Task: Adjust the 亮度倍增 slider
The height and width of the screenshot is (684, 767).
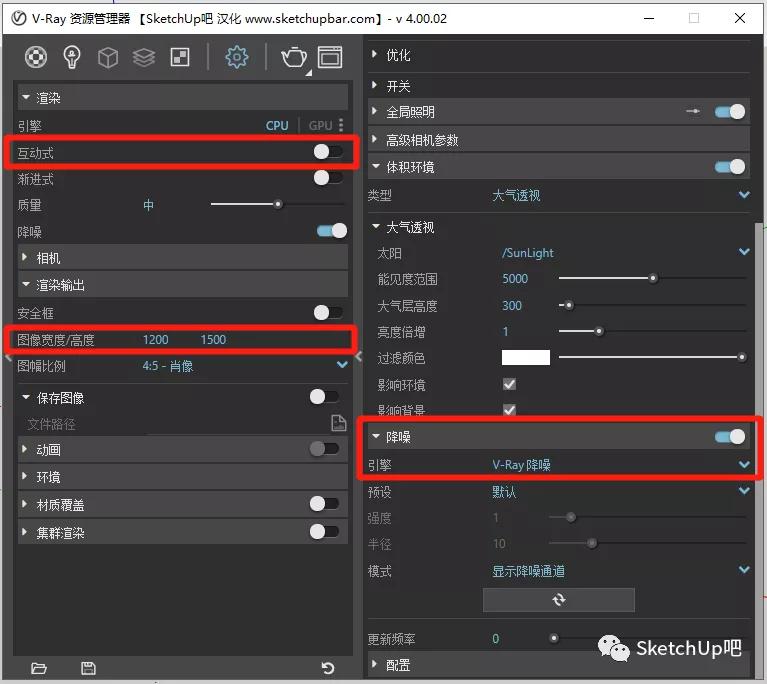Action: coord(599,331)
